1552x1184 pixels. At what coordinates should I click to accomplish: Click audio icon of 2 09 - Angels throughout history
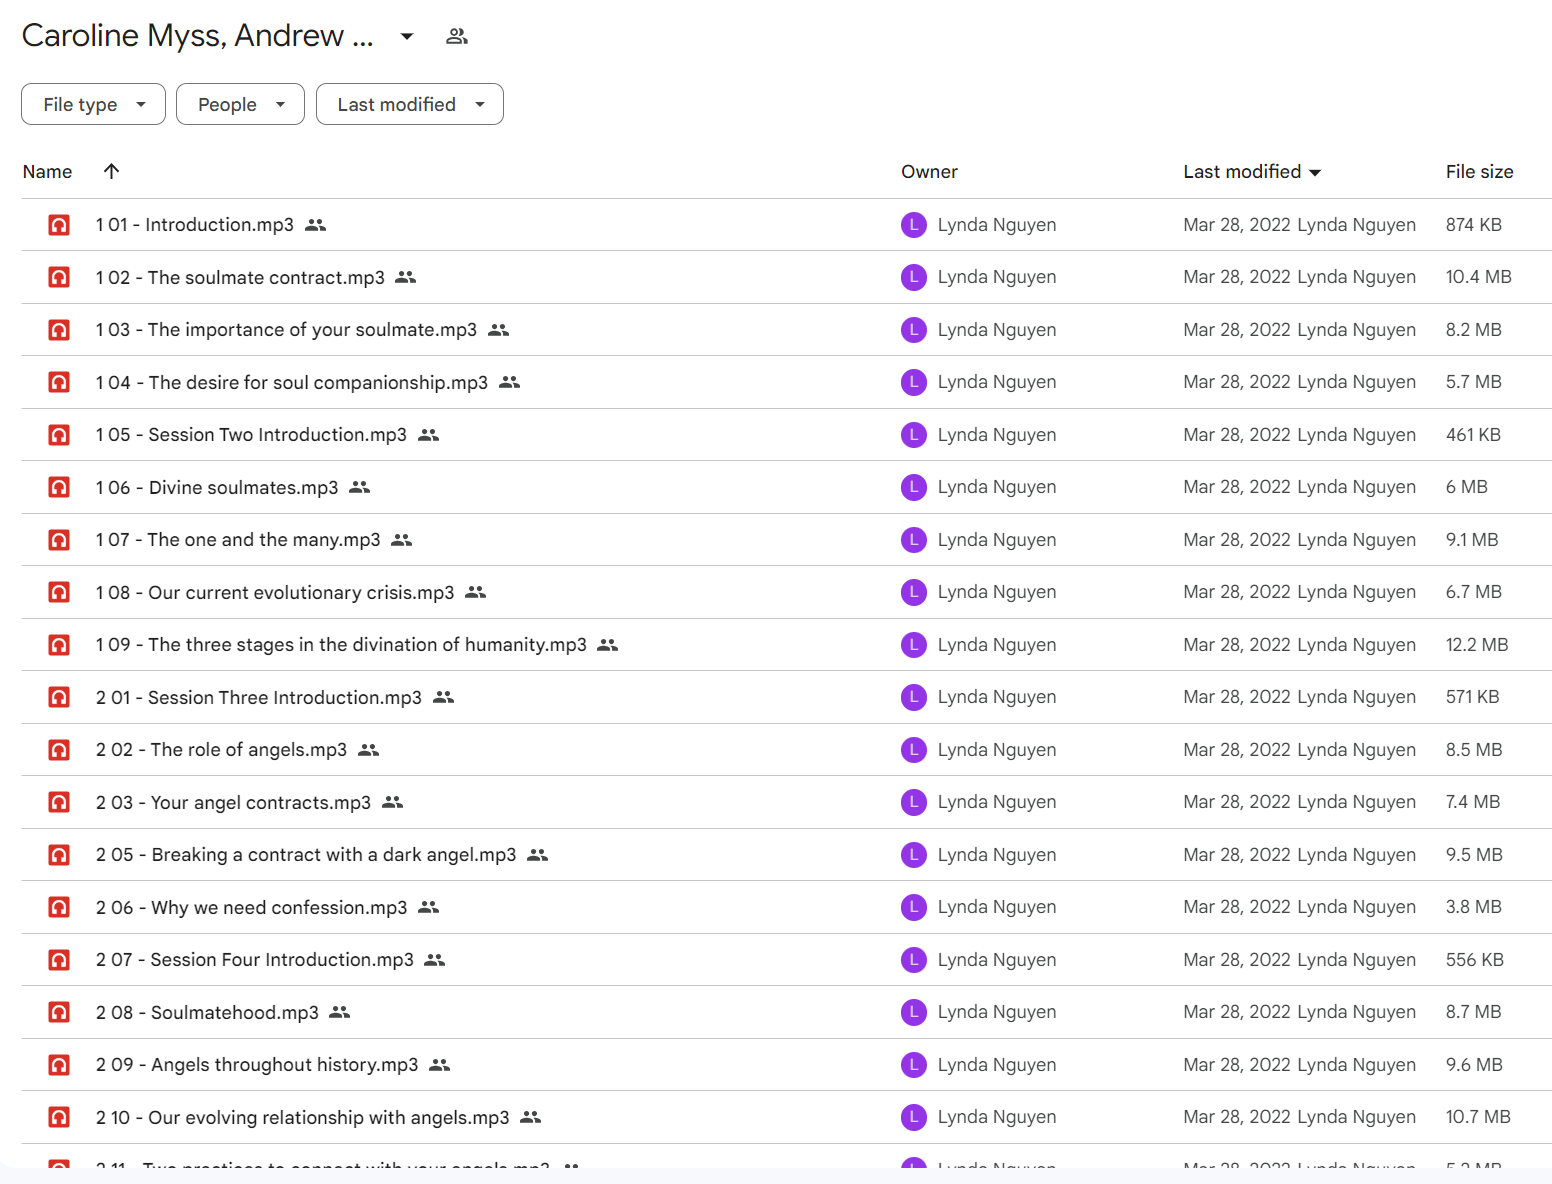[59, 1065]
